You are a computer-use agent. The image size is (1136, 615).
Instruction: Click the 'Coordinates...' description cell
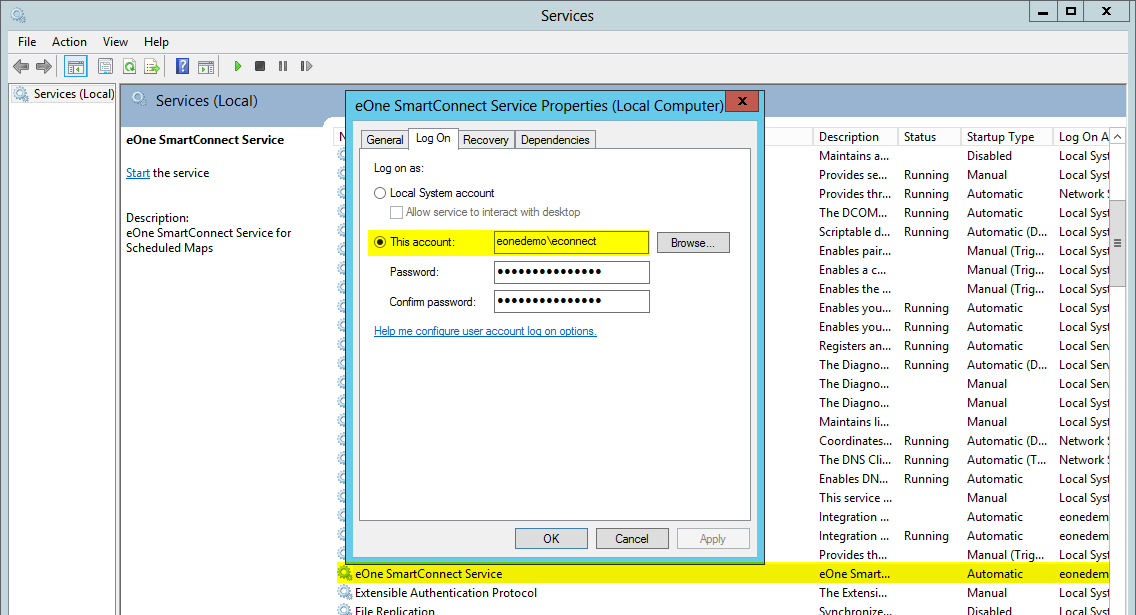coord(856,440)
